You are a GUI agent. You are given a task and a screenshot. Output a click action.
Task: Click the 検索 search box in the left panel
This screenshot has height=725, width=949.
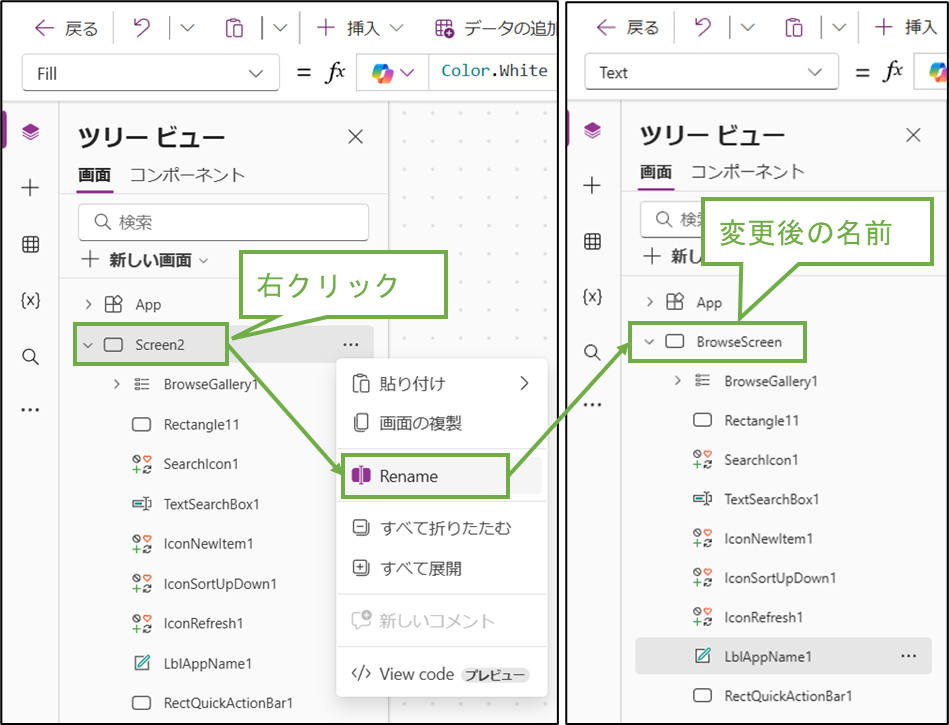(223, 222)
